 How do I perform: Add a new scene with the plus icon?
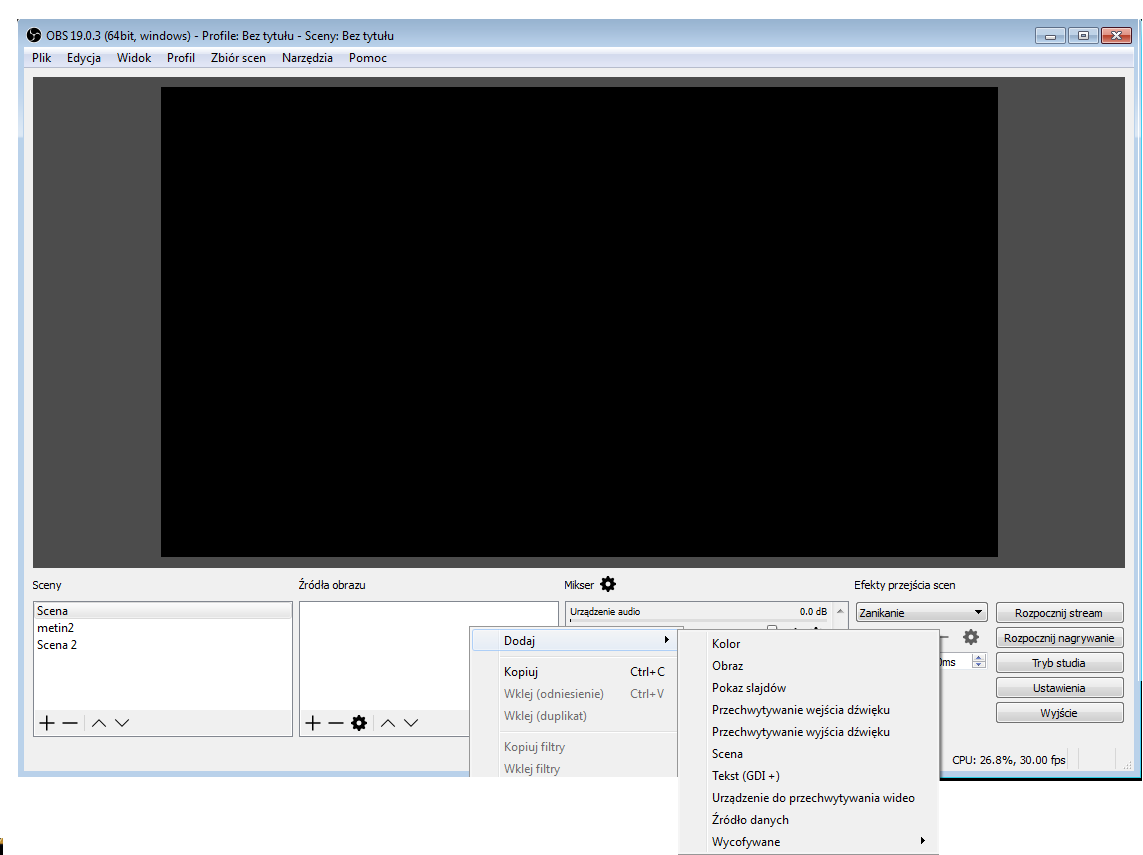pos(46,723)
